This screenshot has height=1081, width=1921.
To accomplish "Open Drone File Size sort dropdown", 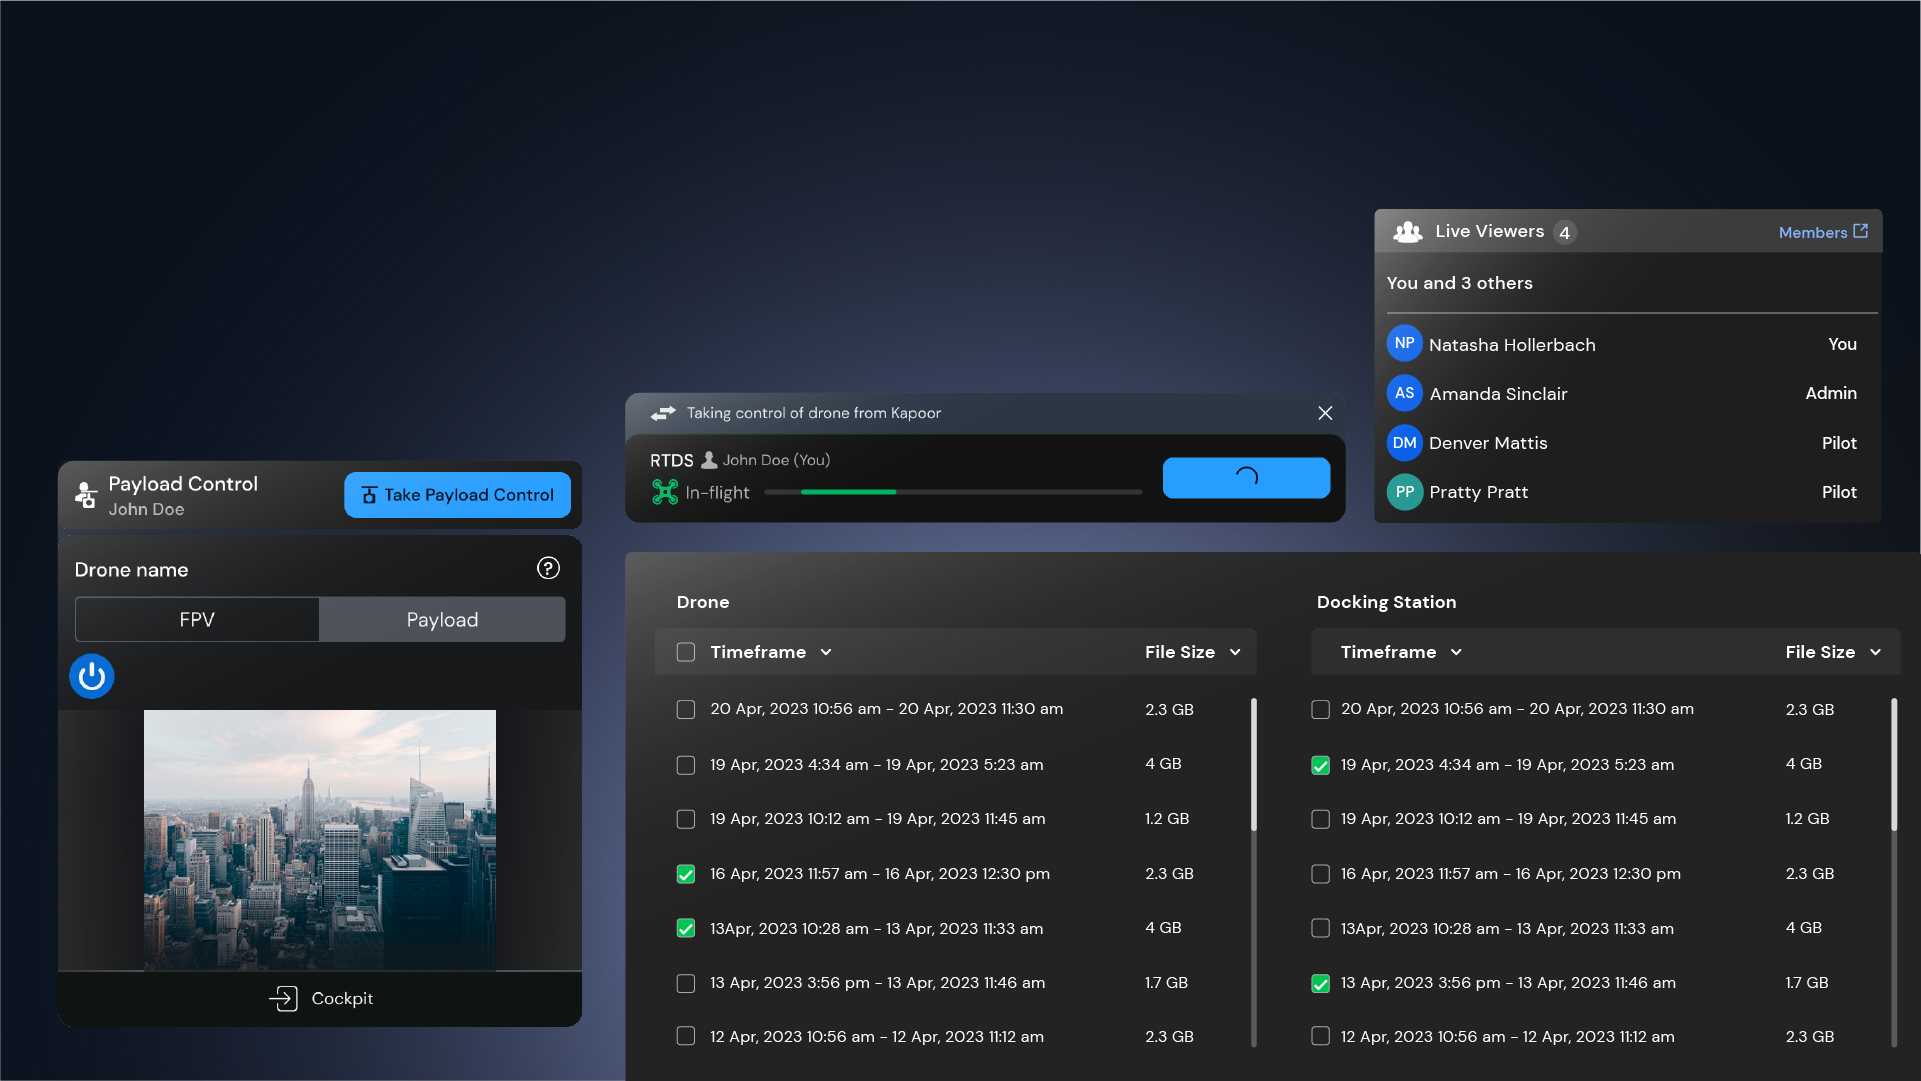I will (1235, 652).
